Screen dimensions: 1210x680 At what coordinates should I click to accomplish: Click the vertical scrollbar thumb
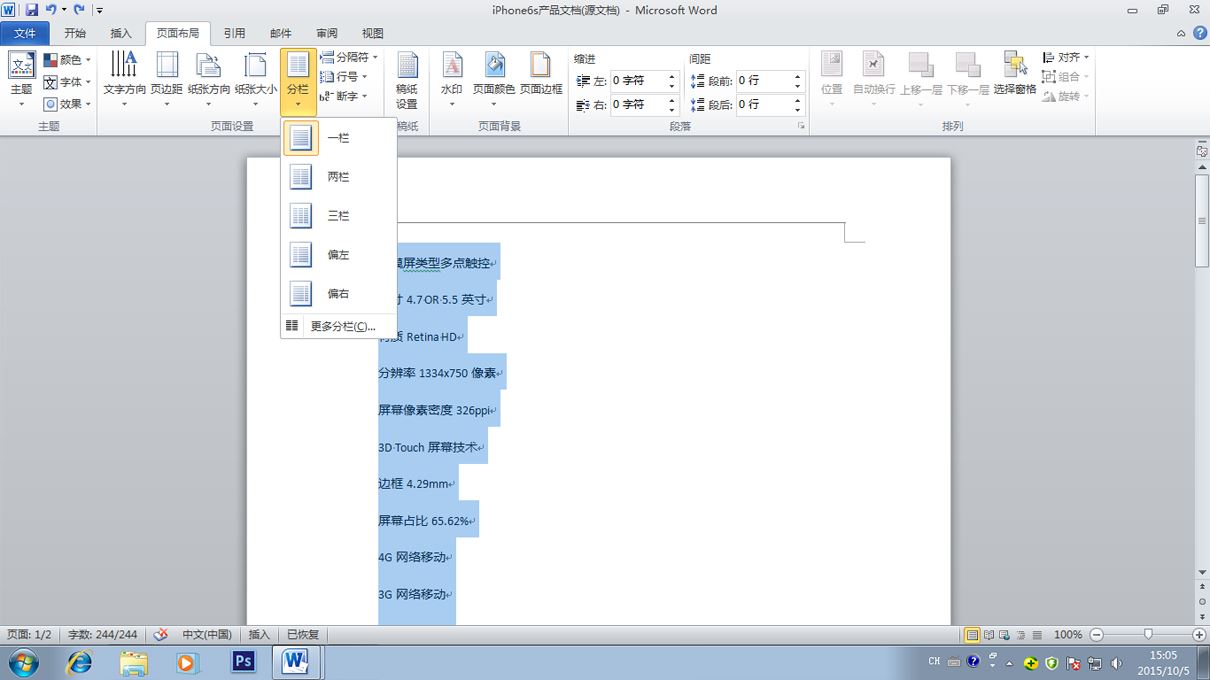tap(1202, 220)
